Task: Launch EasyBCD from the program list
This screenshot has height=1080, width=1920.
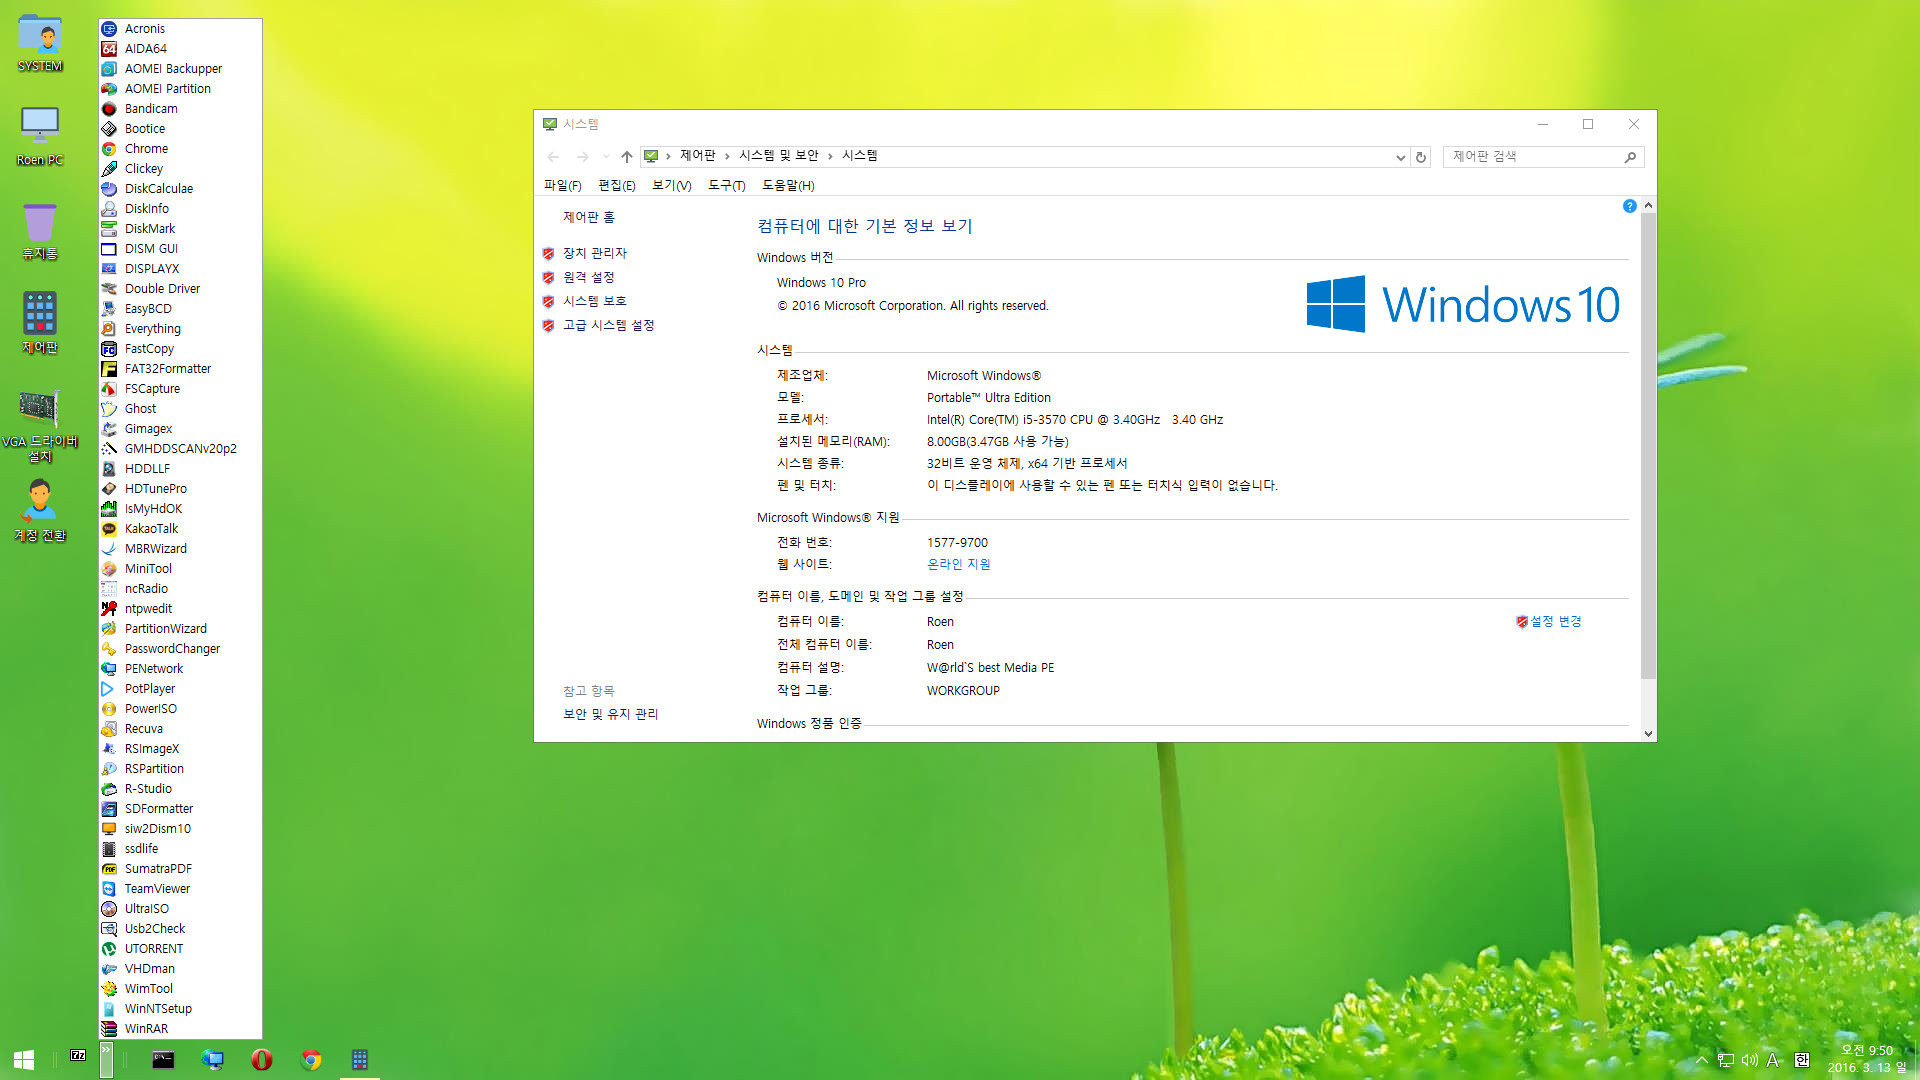Action: click(180, 309)
